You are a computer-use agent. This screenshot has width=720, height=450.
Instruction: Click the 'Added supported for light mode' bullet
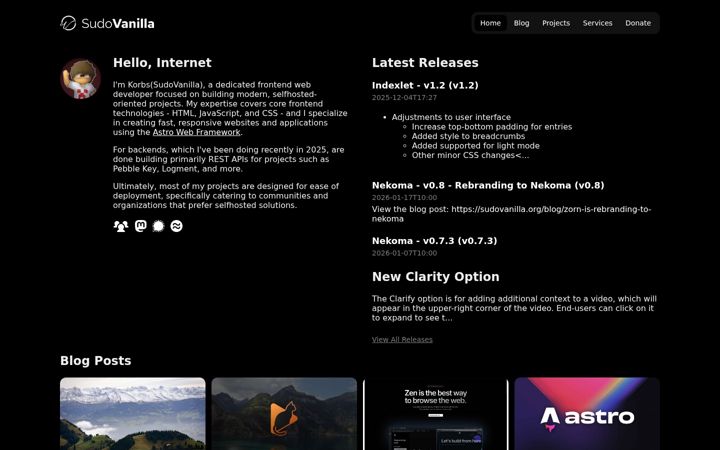click(x=476, y=146)
